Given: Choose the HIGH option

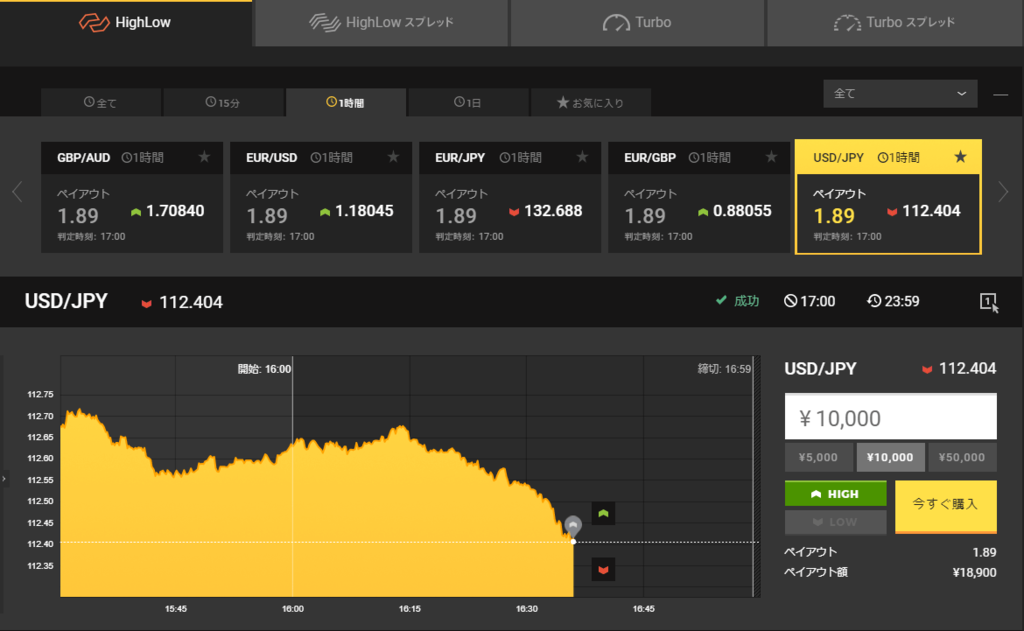Looking at the screenshot, I should pyautogui.click(x=835, y=494).
